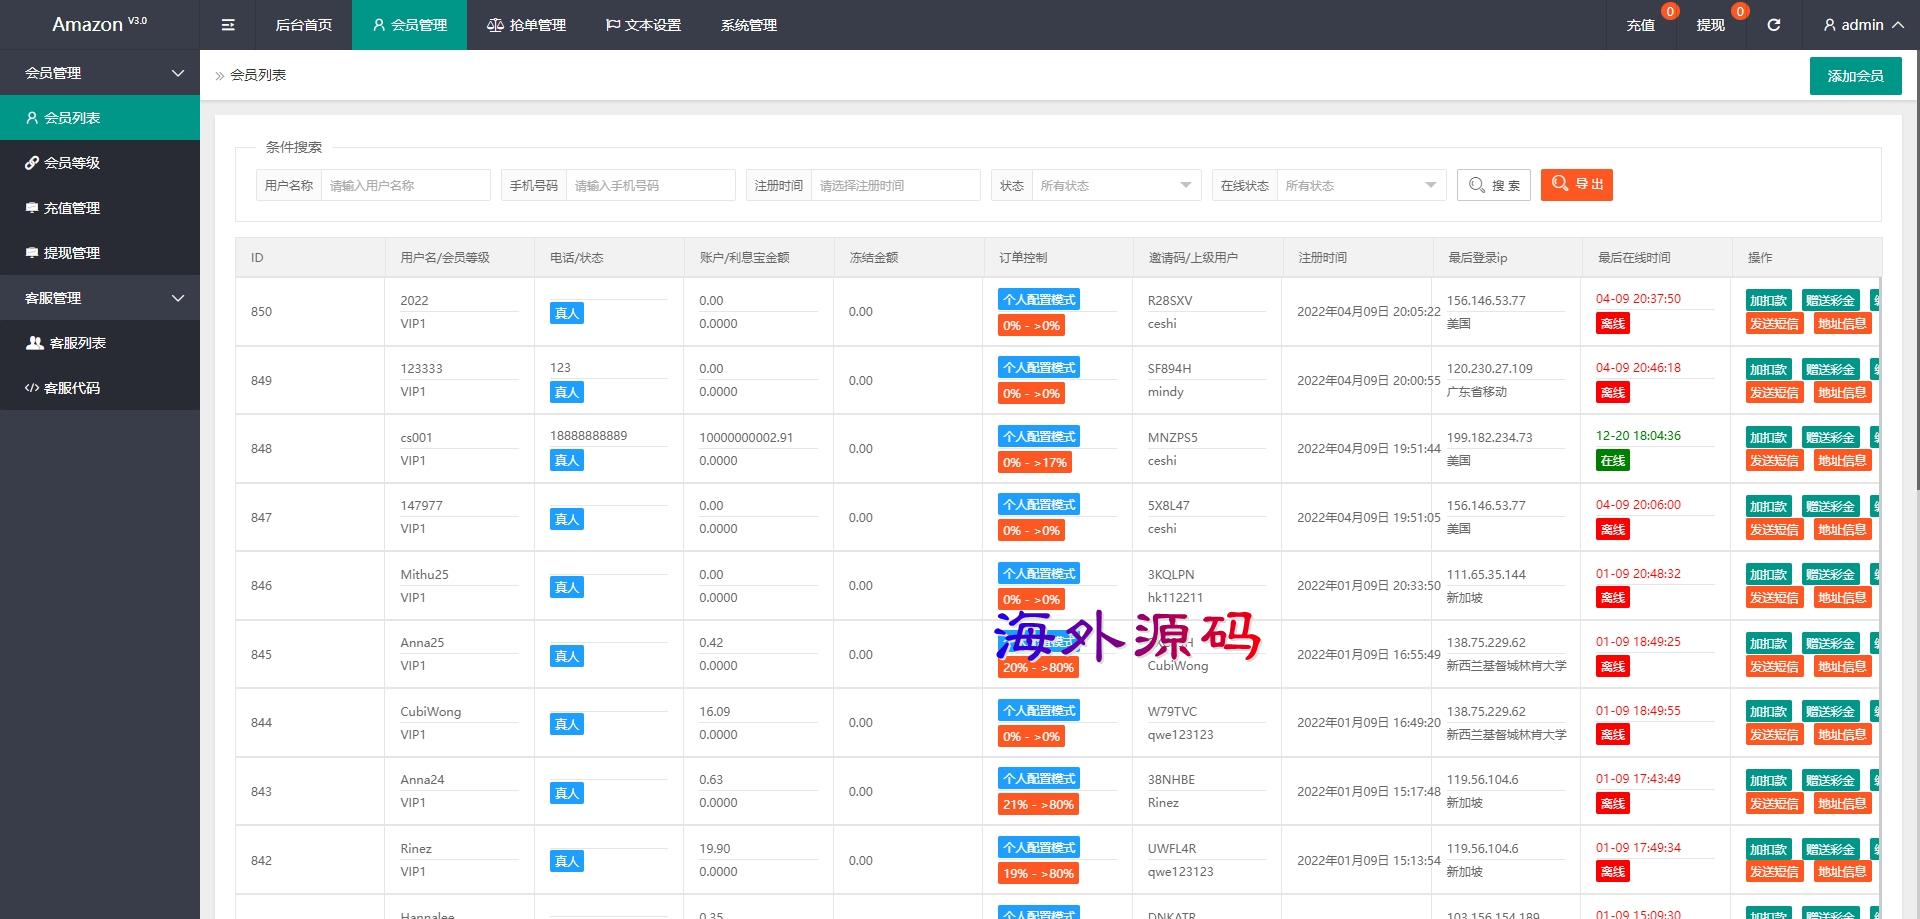Open the admin dropdown arrow

1897,25
